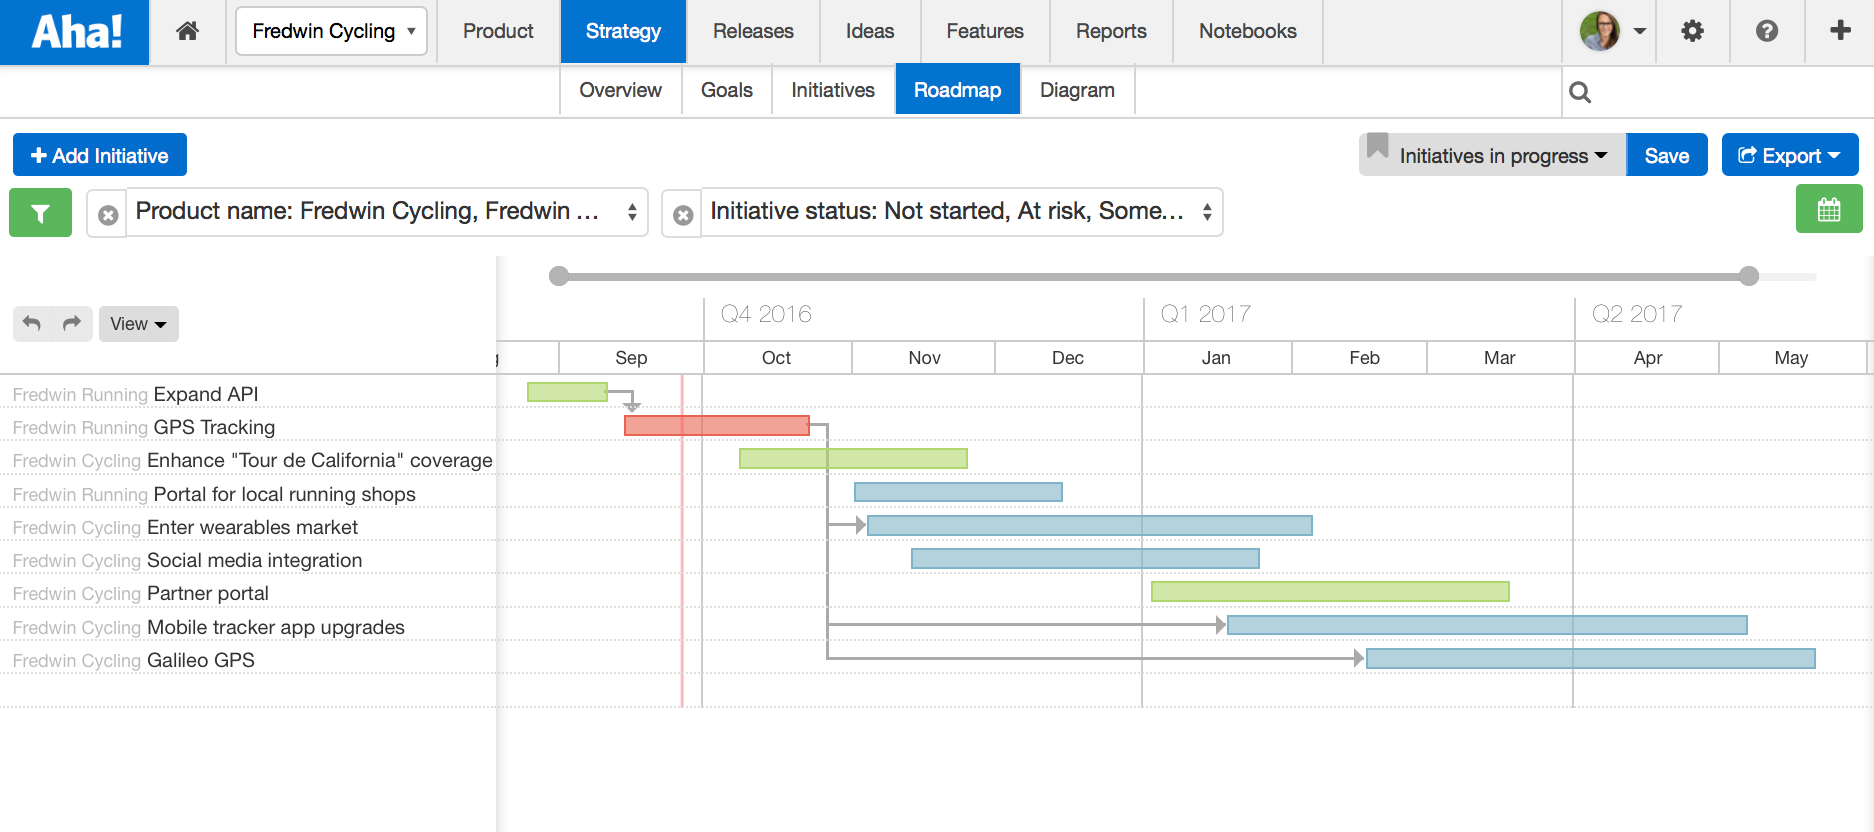Select the Galileo GPS initiative name
This screenshot has width=1874, height=832.
click(201, 660)
